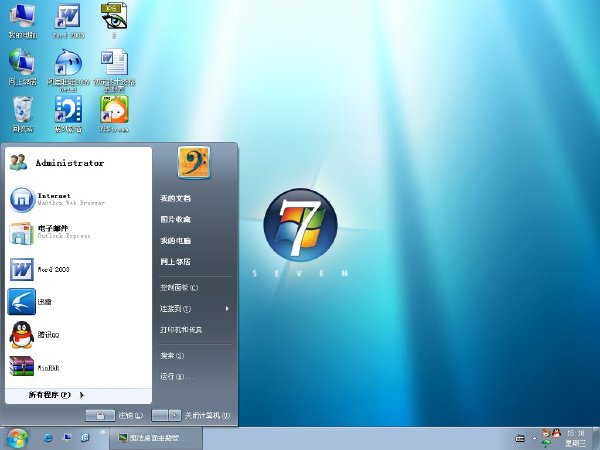Screen dimensions: 600x450
Task: Click the Administrator user icon in the Start menu
Action: [18, 163]
